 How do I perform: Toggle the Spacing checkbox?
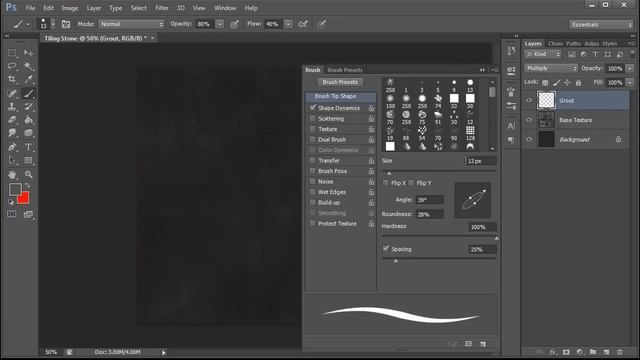click(386, 249)
